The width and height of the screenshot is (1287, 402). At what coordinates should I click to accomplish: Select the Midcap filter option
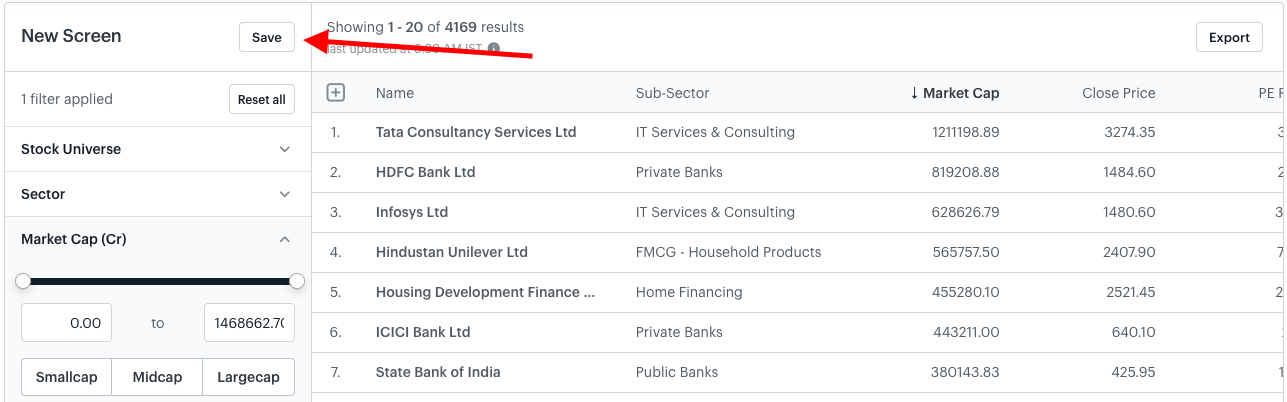tap(158, 377)
